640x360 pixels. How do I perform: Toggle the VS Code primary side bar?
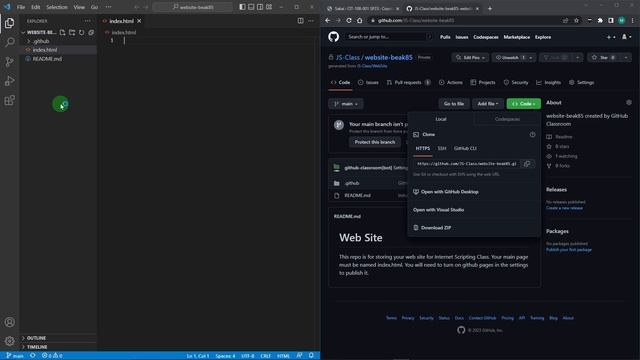pyautogui.click(x=242, y=7)
